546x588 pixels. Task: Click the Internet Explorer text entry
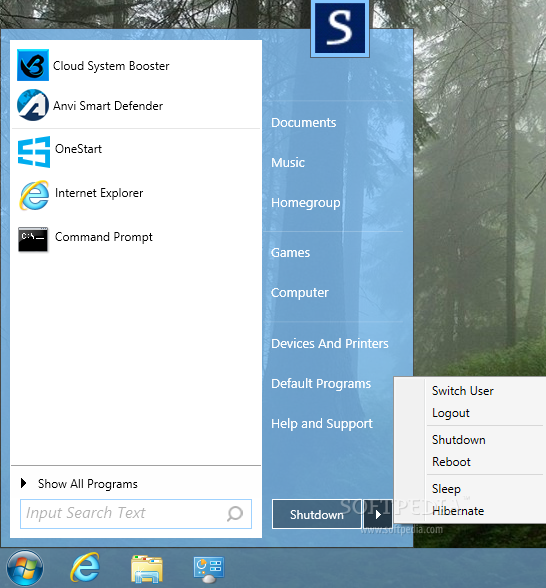pyautogui.click(x=99, y=193)
